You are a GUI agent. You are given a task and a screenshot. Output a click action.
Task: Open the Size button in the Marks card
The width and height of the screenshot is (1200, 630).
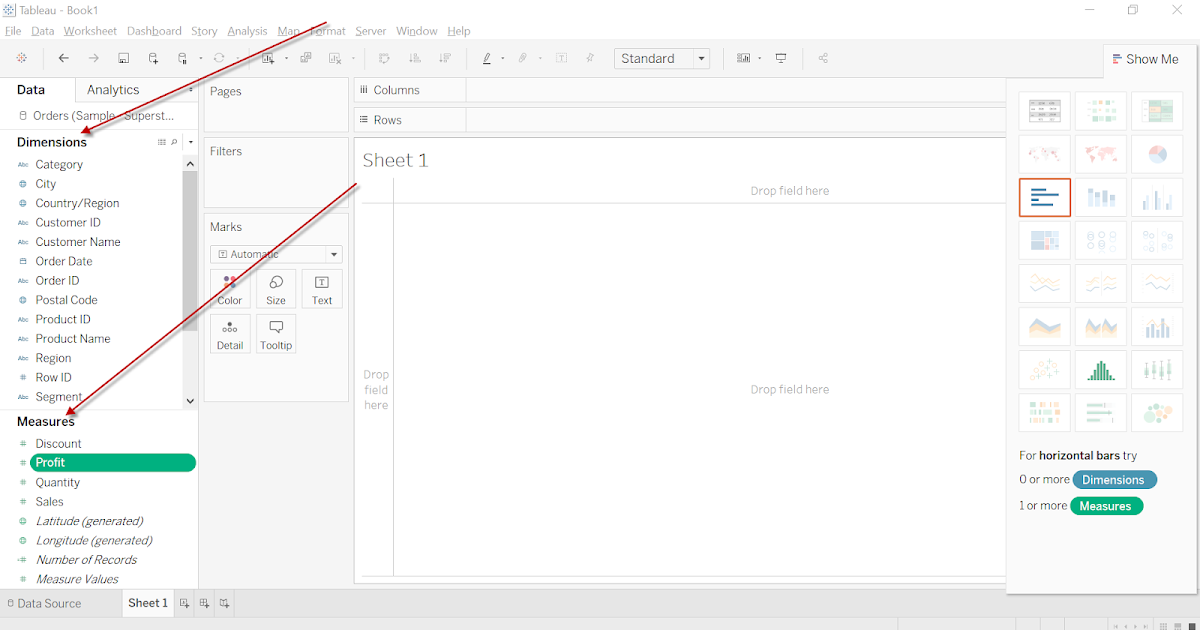point(276,289)
